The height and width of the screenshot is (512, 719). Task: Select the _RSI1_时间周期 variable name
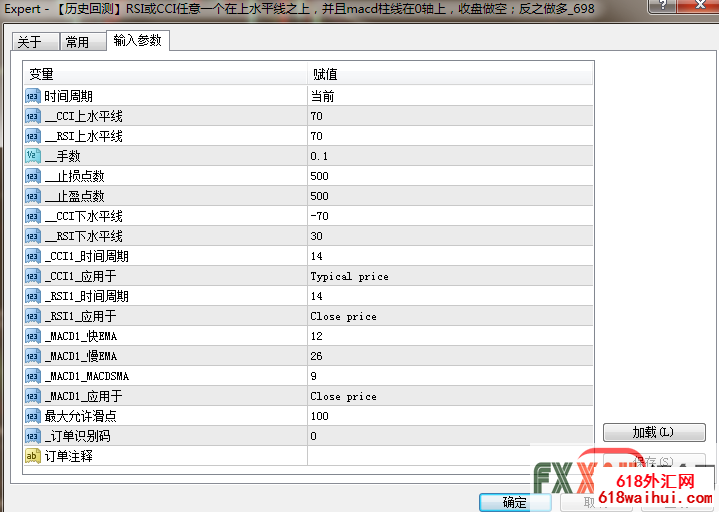[87, 296]
